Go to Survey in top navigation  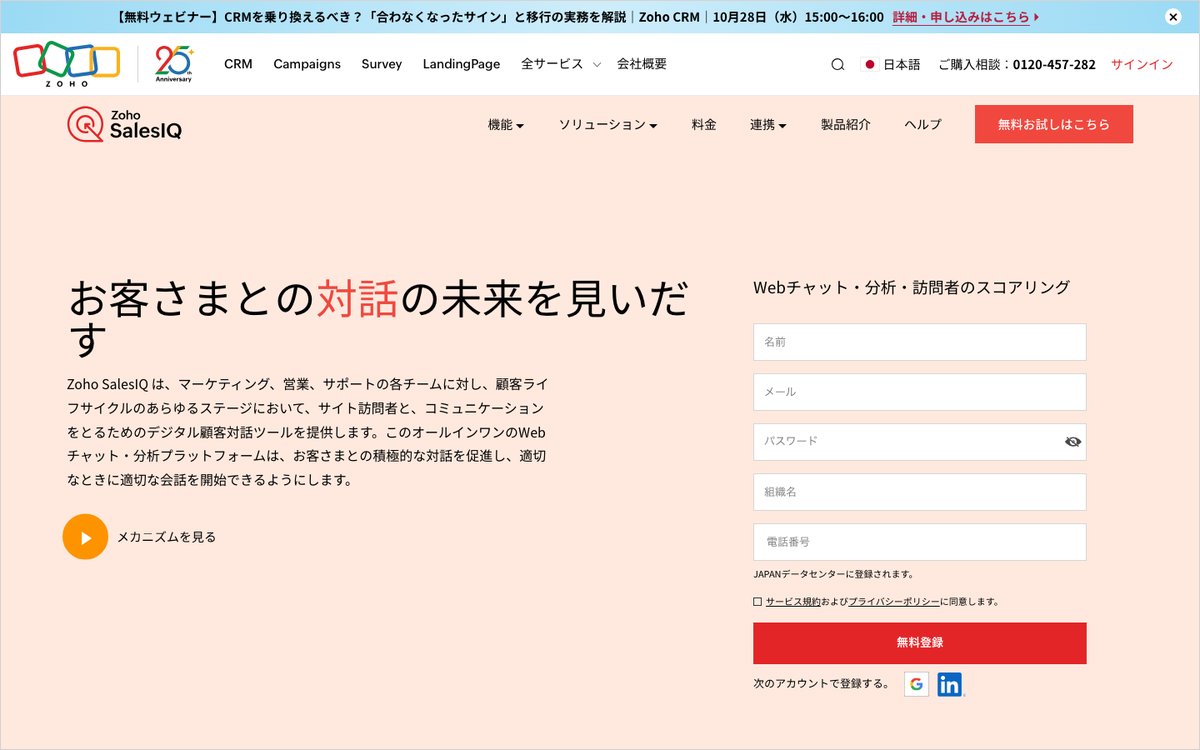382,64
